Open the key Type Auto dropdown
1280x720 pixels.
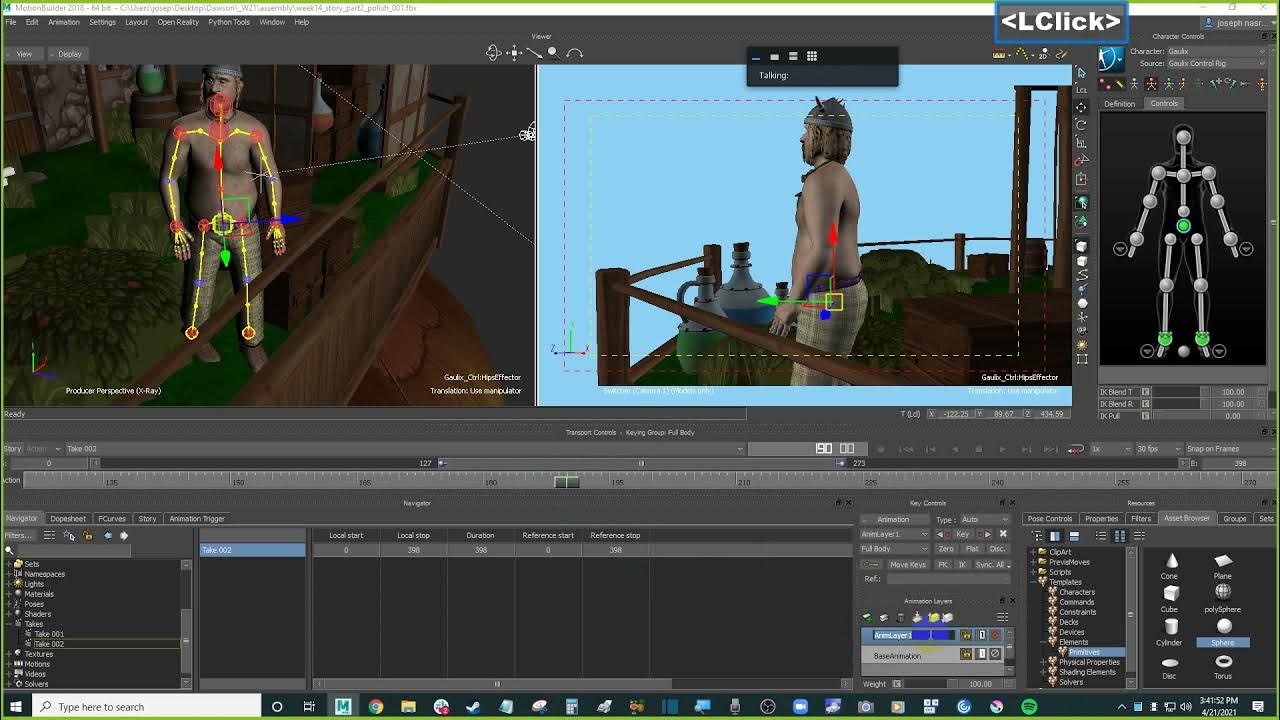984,519
